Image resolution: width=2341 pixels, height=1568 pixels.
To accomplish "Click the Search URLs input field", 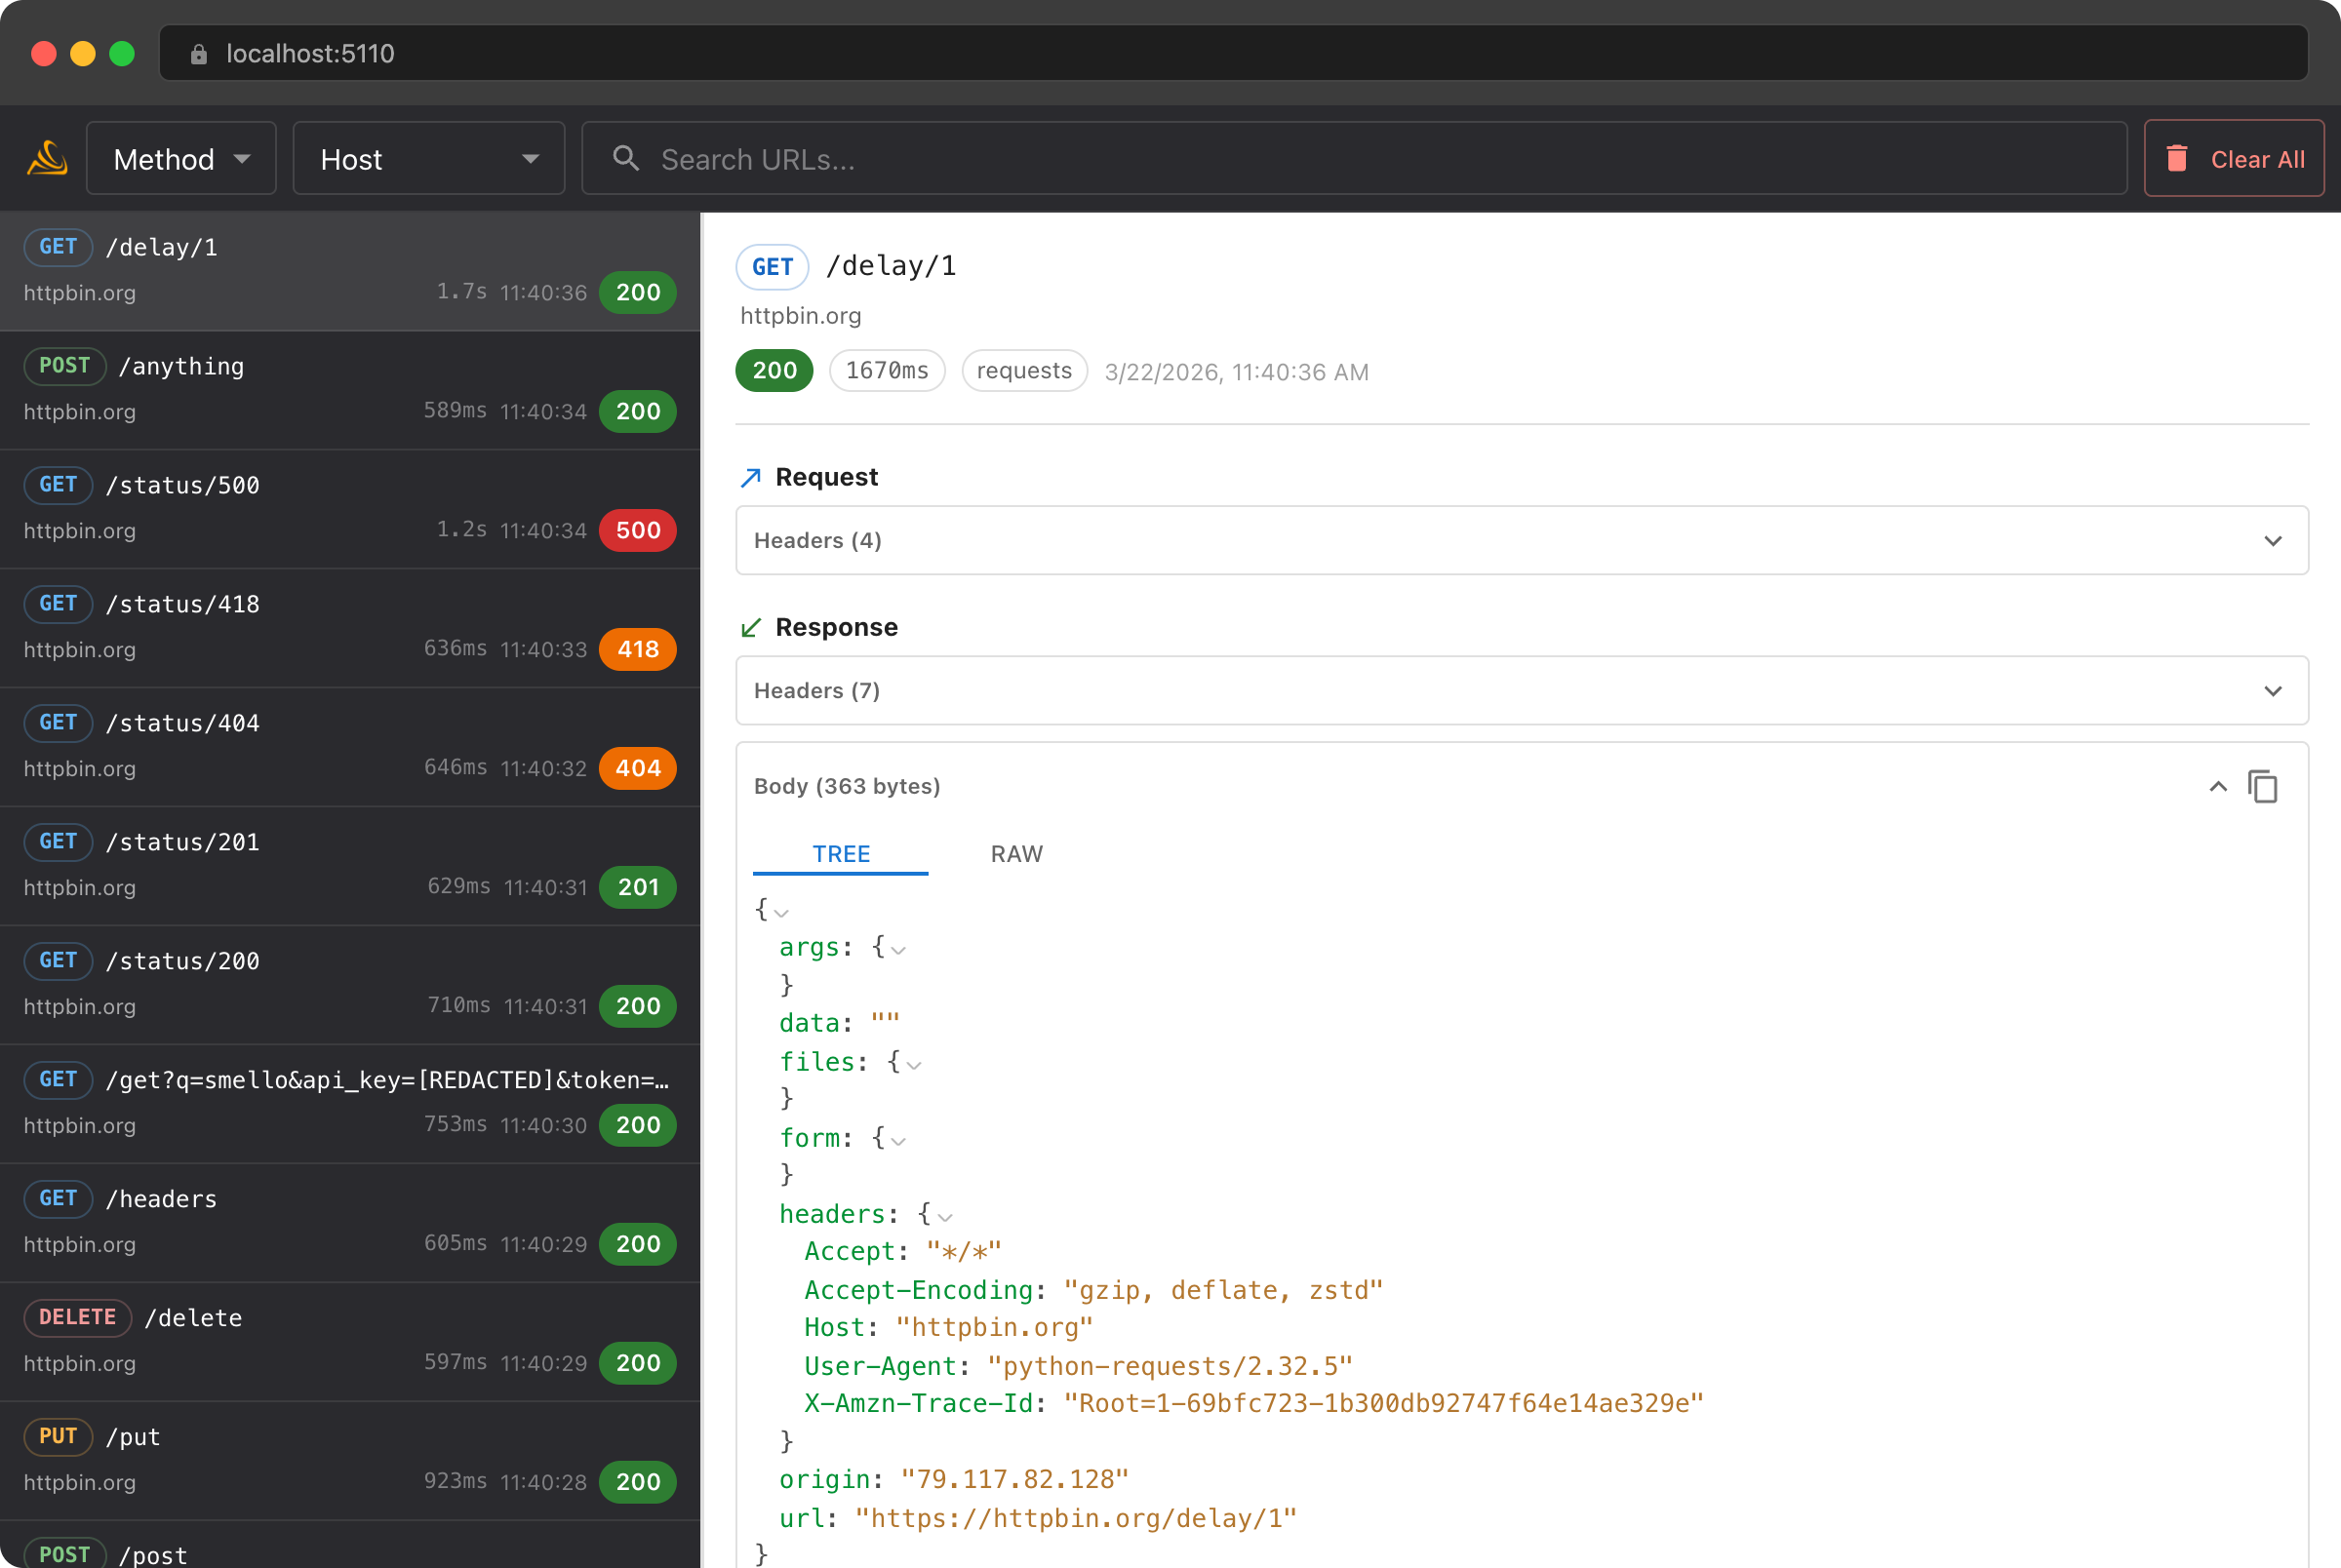I will click(x=1100, y=158).
